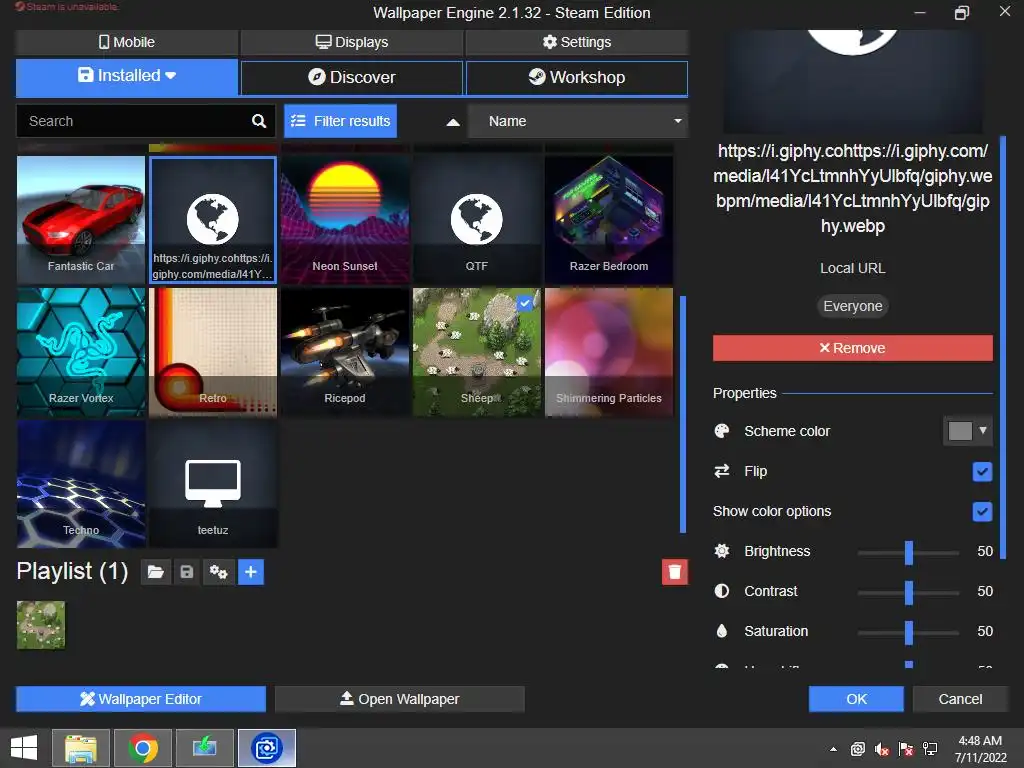Select the QTF web wallpaper

point(477,219)
